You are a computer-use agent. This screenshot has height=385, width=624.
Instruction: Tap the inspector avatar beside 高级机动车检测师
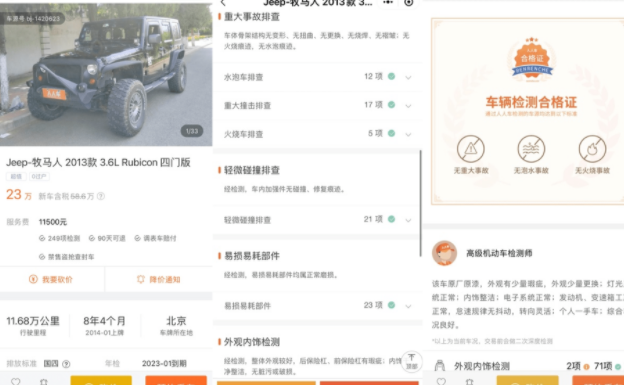pos(444,253)
